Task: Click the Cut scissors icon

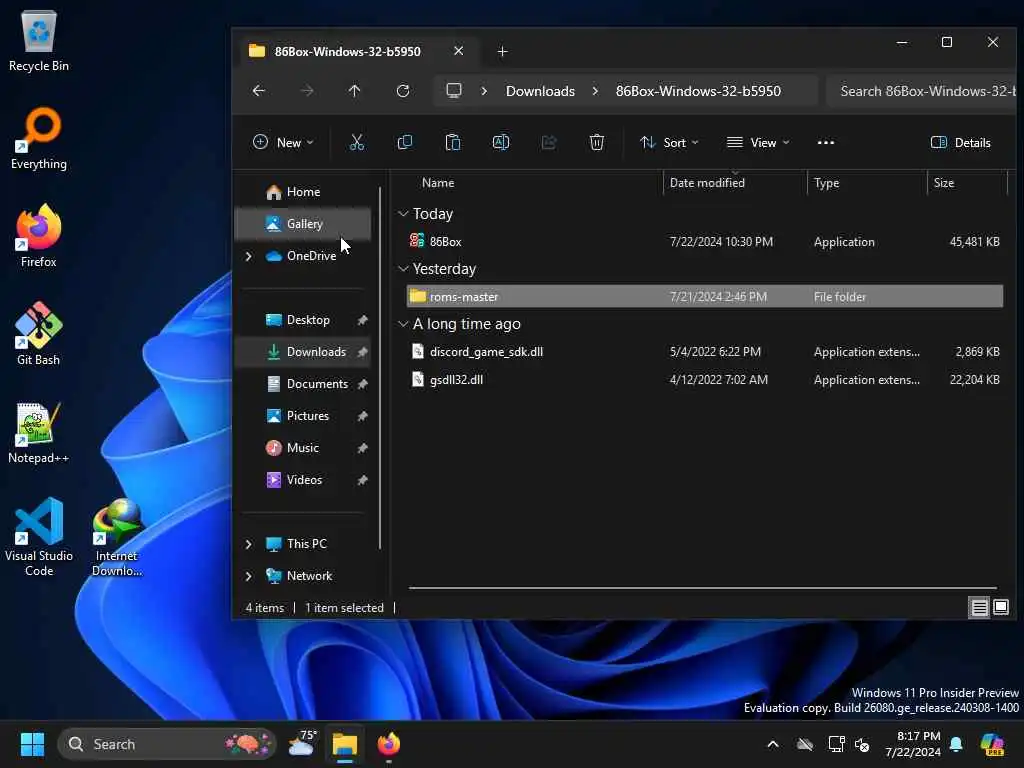Action: point(357,142)
